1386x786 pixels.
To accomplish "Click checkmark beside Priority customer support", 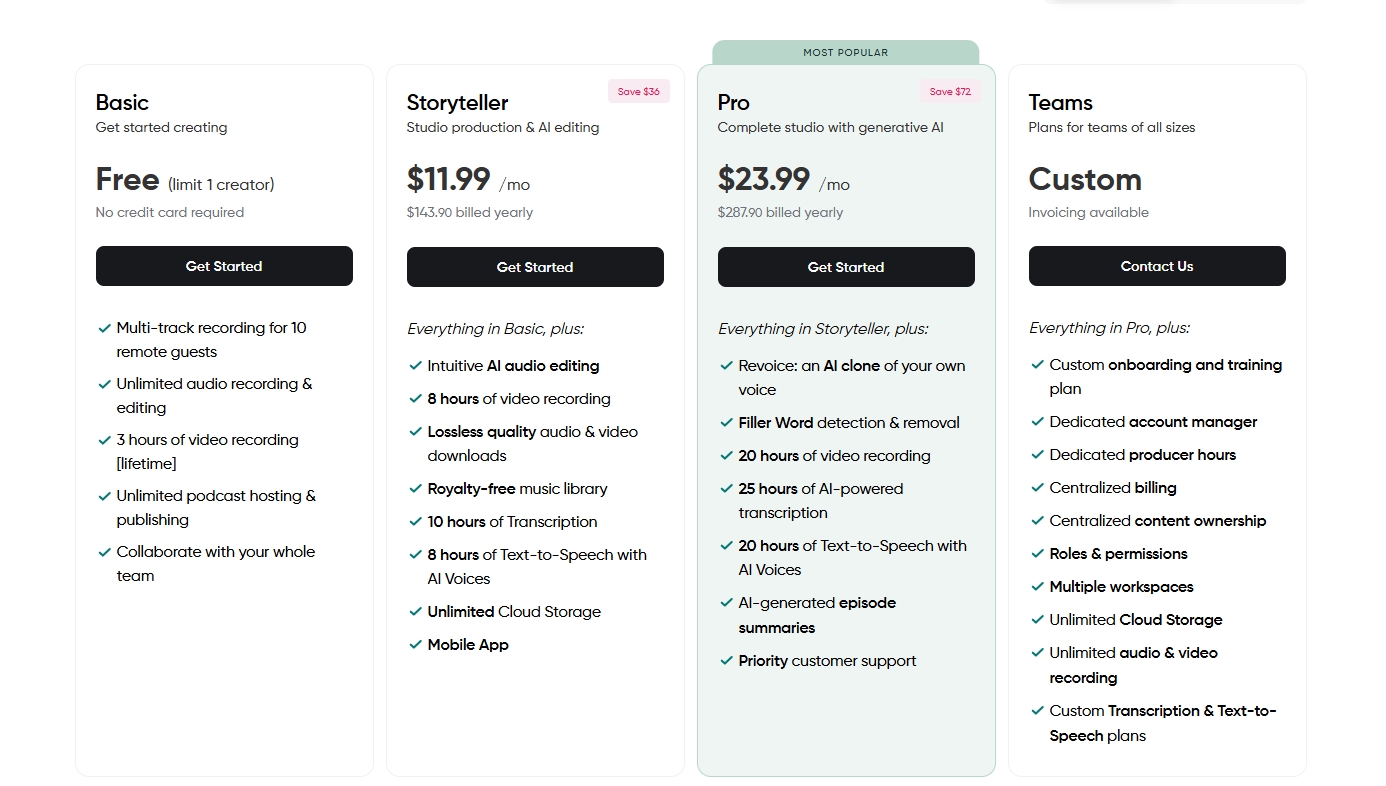I will (x=726, y=661).
